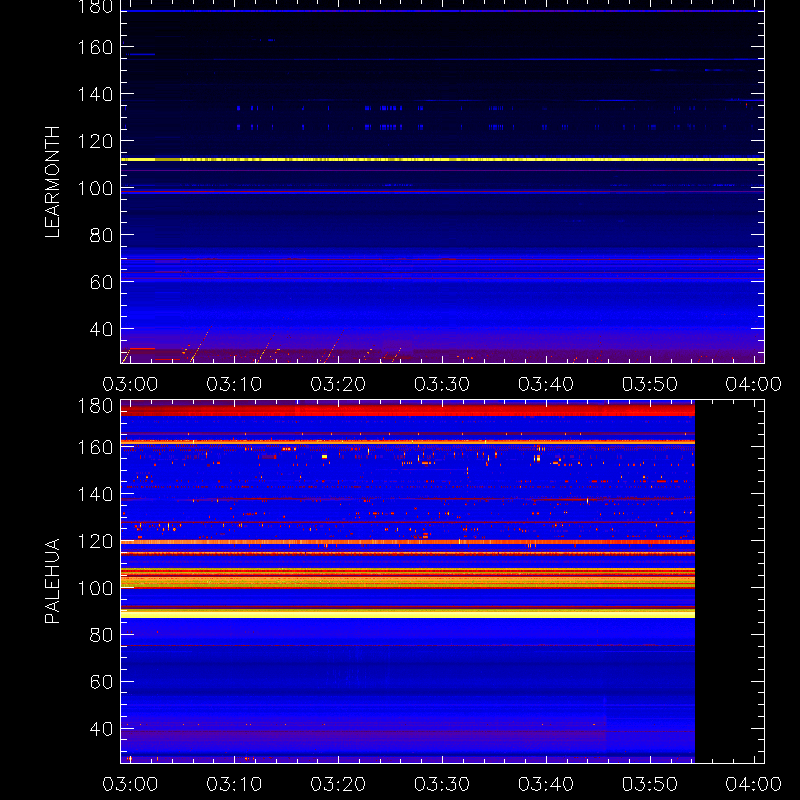
Task: Select the 120 tick label on Palehua axis
Action: (95, 541)
